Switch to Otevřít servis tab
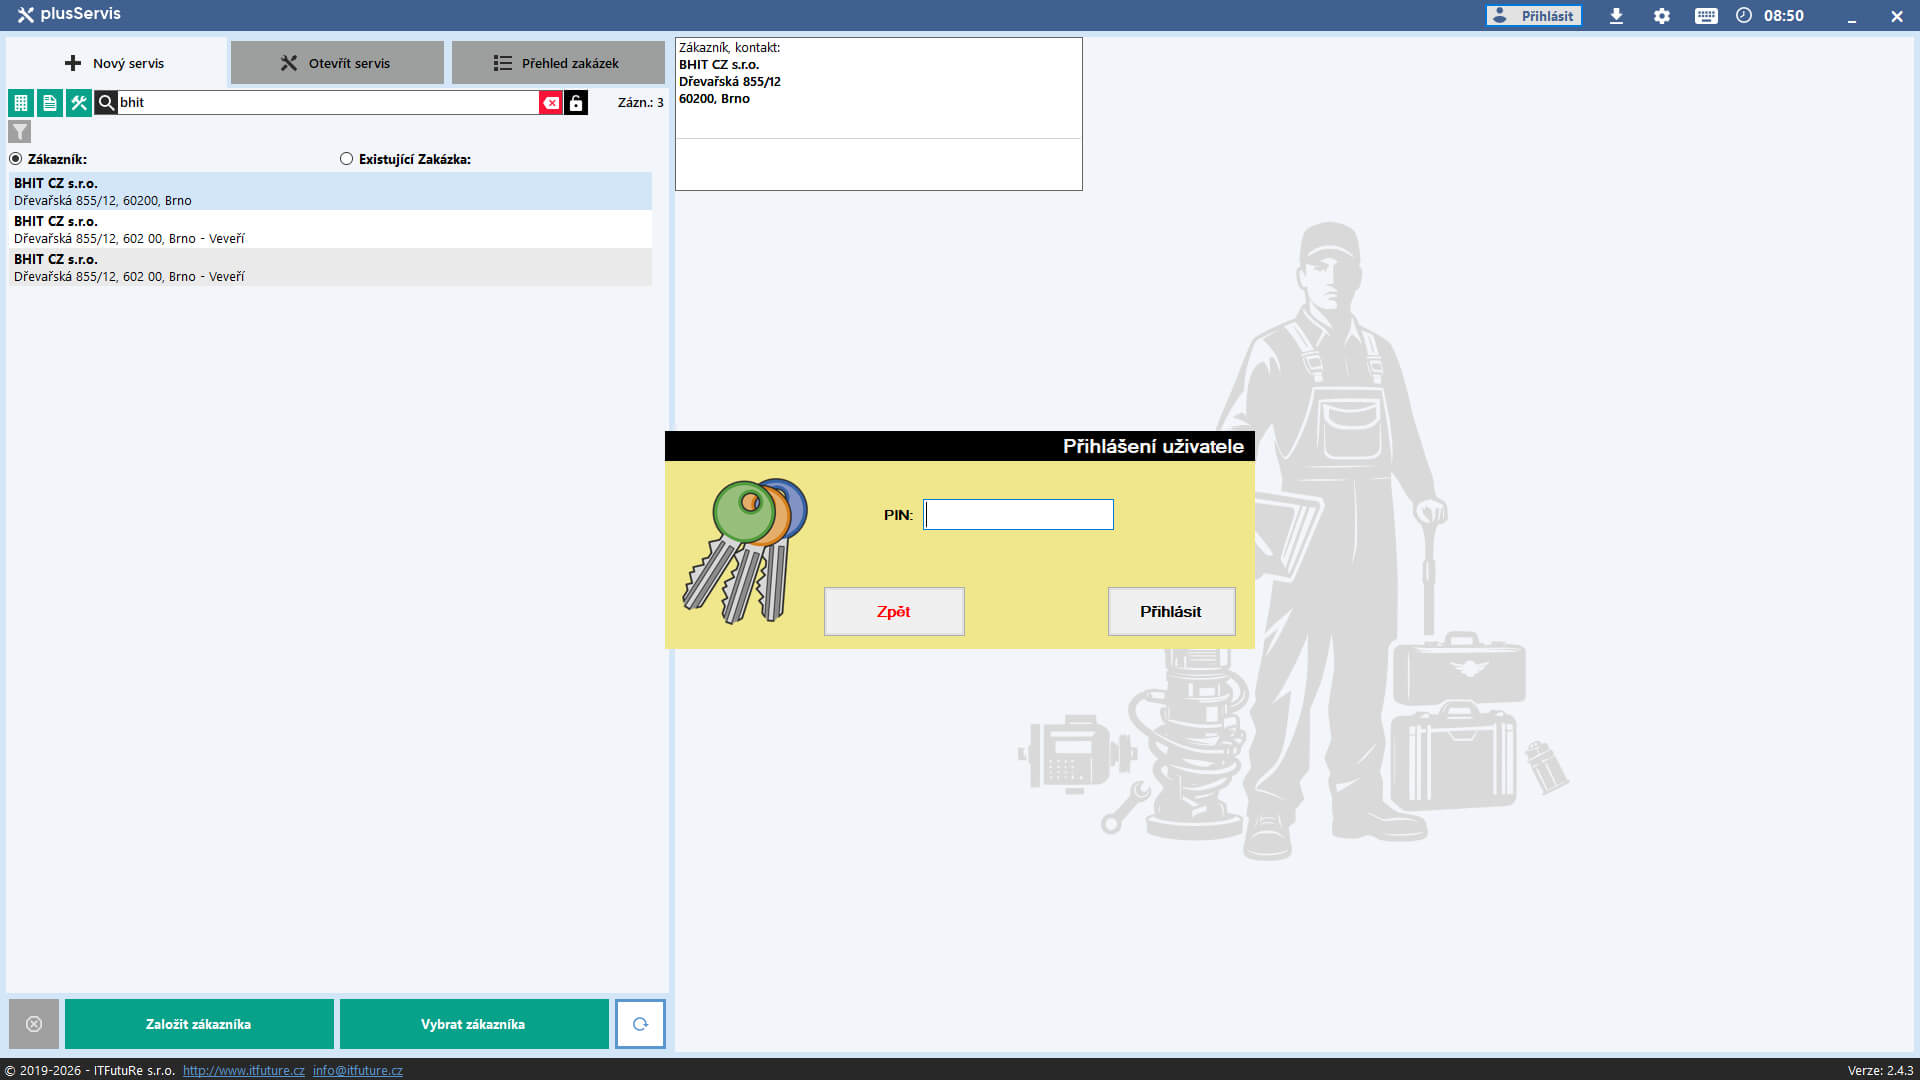Screen dimensions: 1920x1080 tap(337, 63)
